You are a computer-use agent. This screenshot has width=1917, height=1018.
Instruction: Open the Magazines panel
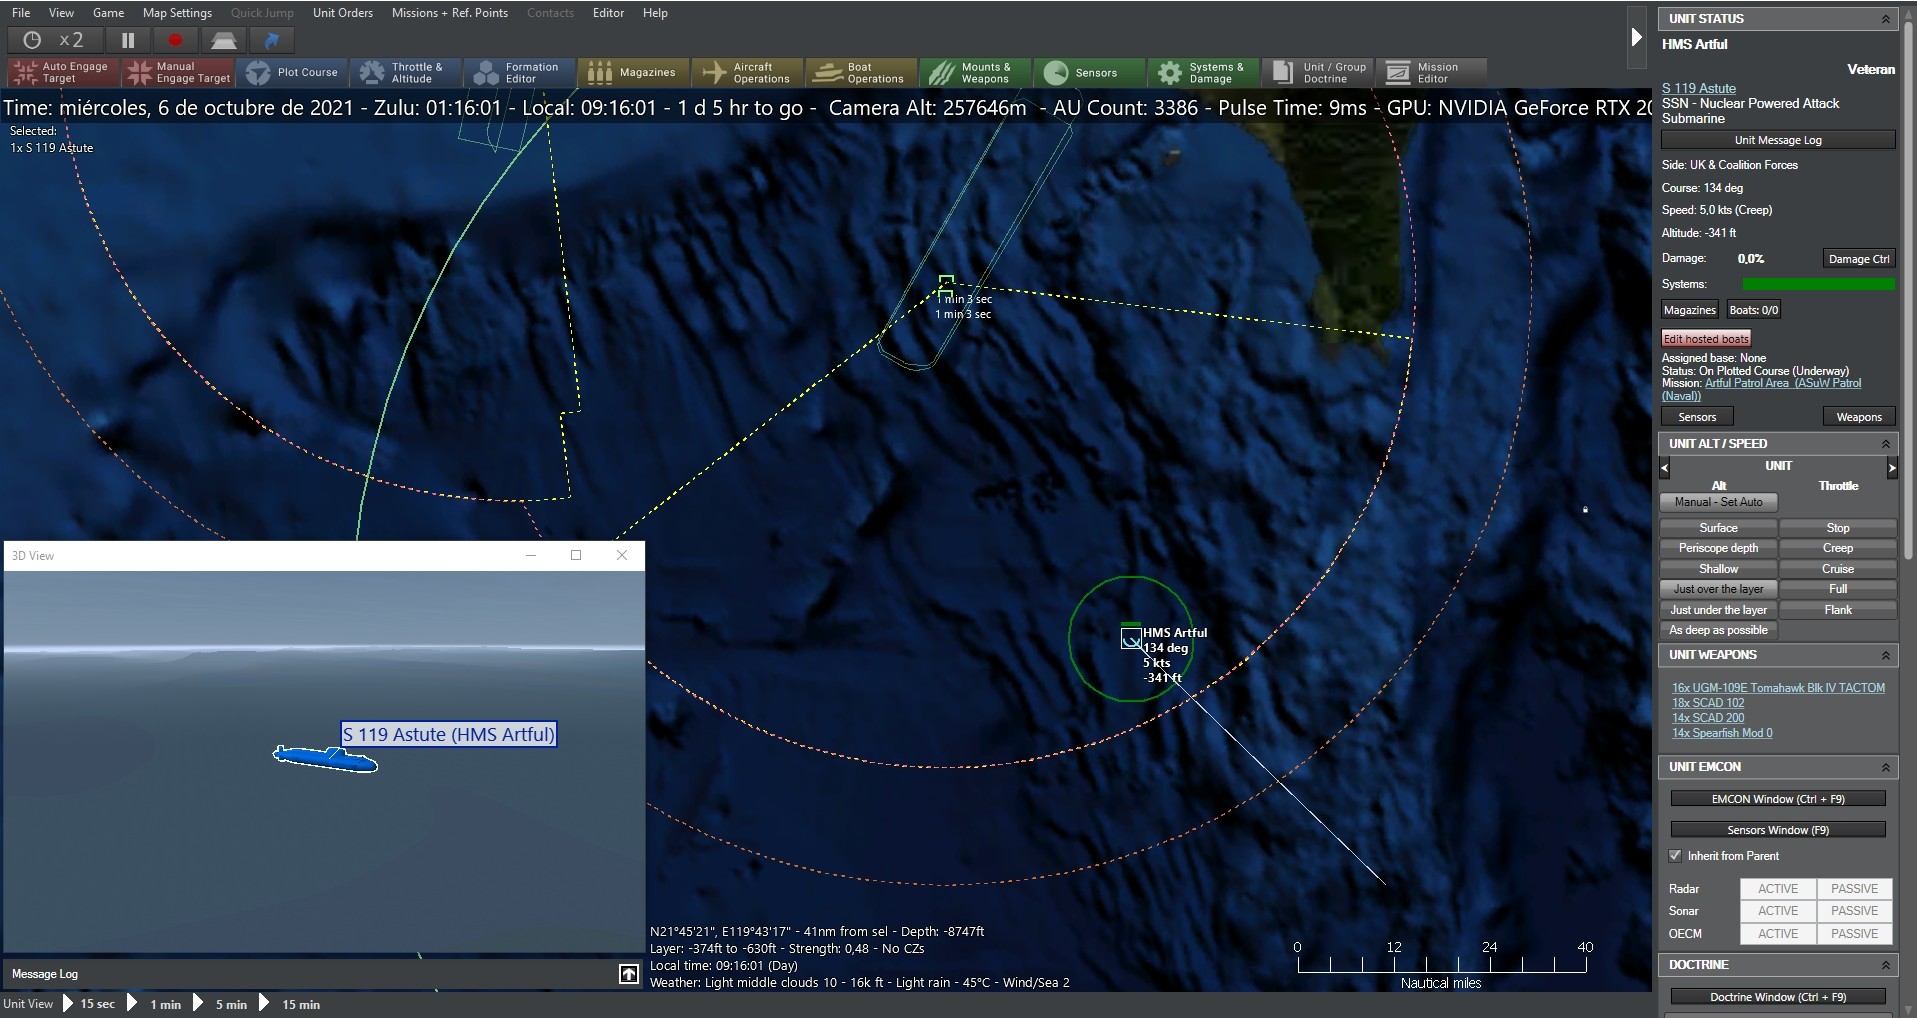click(632, 72)
